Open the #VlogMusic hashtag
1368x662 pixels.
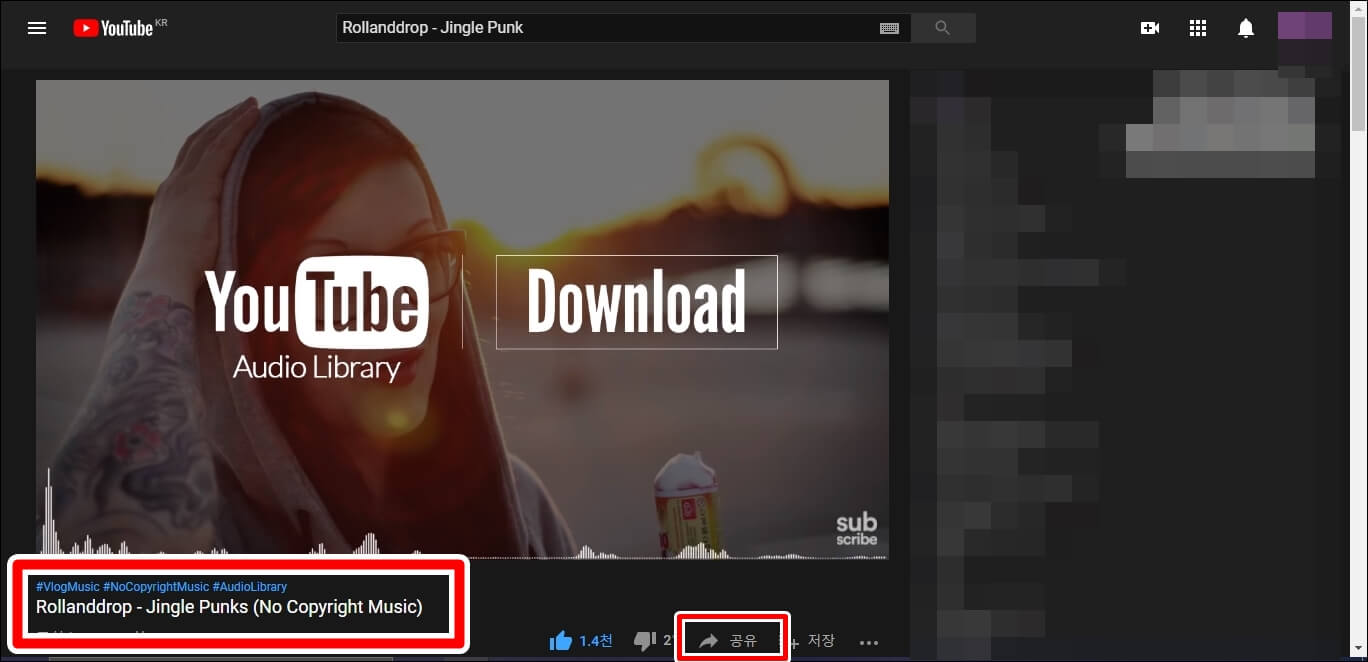(x=68, y=587)
